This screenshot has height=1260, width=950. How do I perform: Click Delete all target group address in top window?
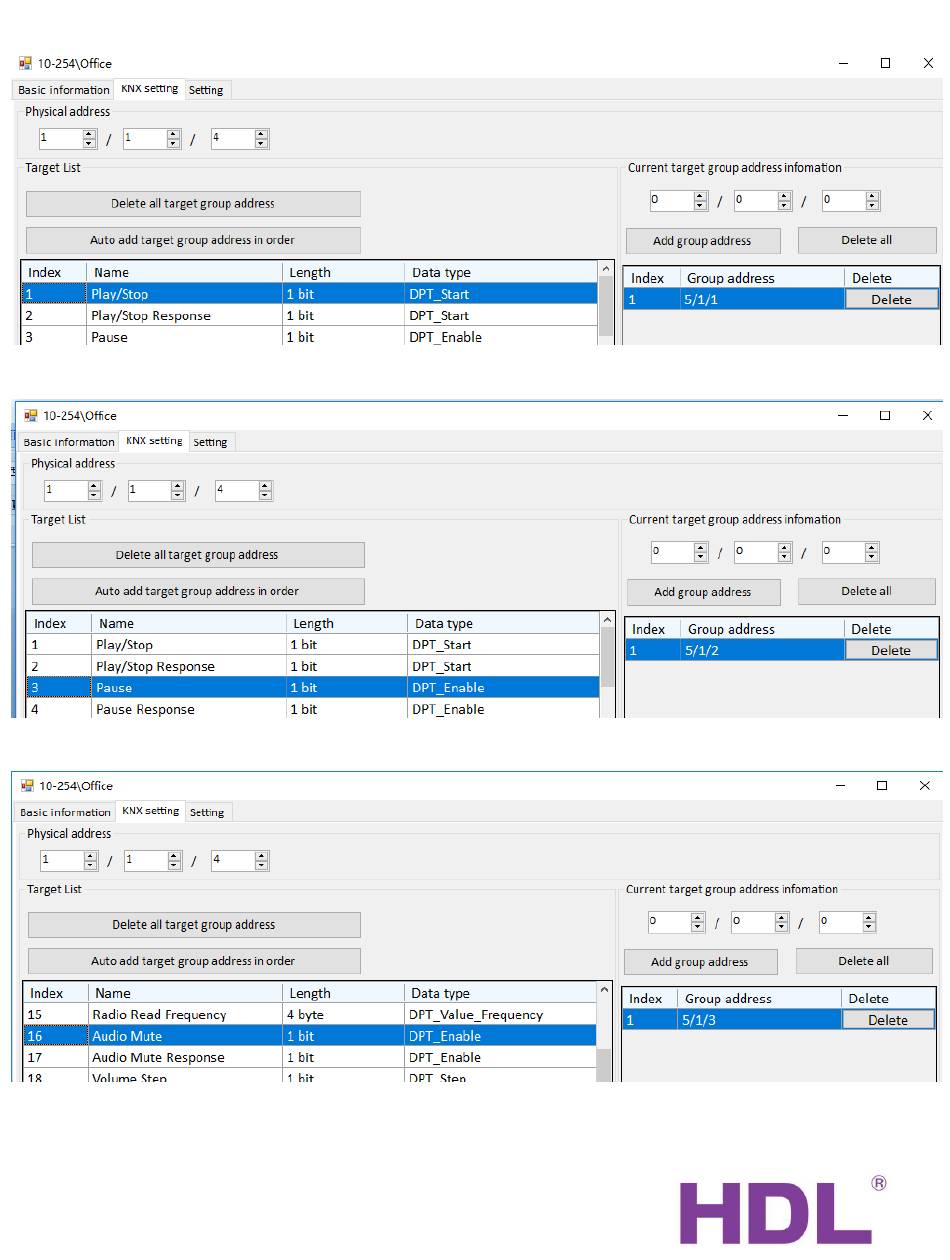click(193, 204)
